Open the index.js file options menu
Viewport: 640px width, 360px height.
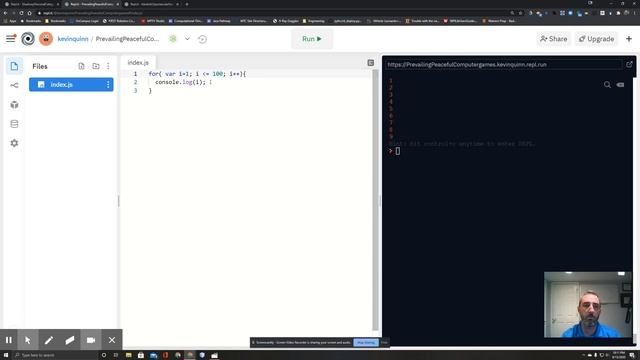point(108,84)
